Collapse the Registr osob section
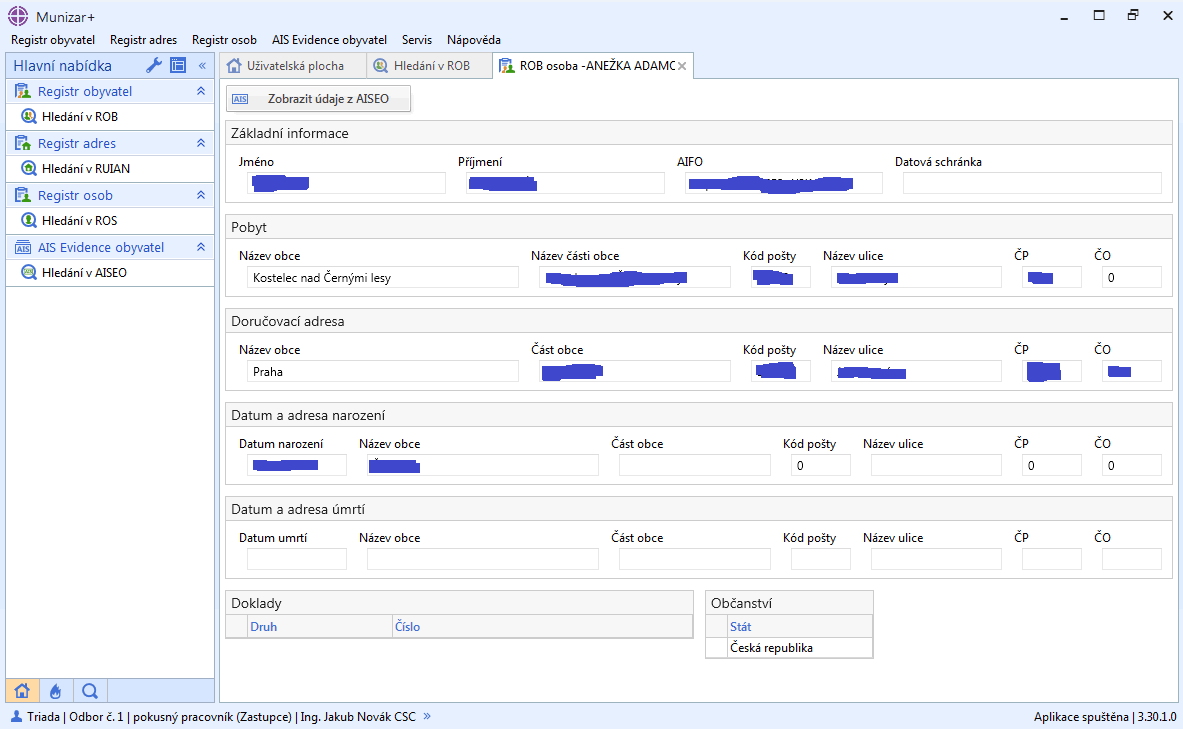1183x729 pixels. [x=201, y=195]
